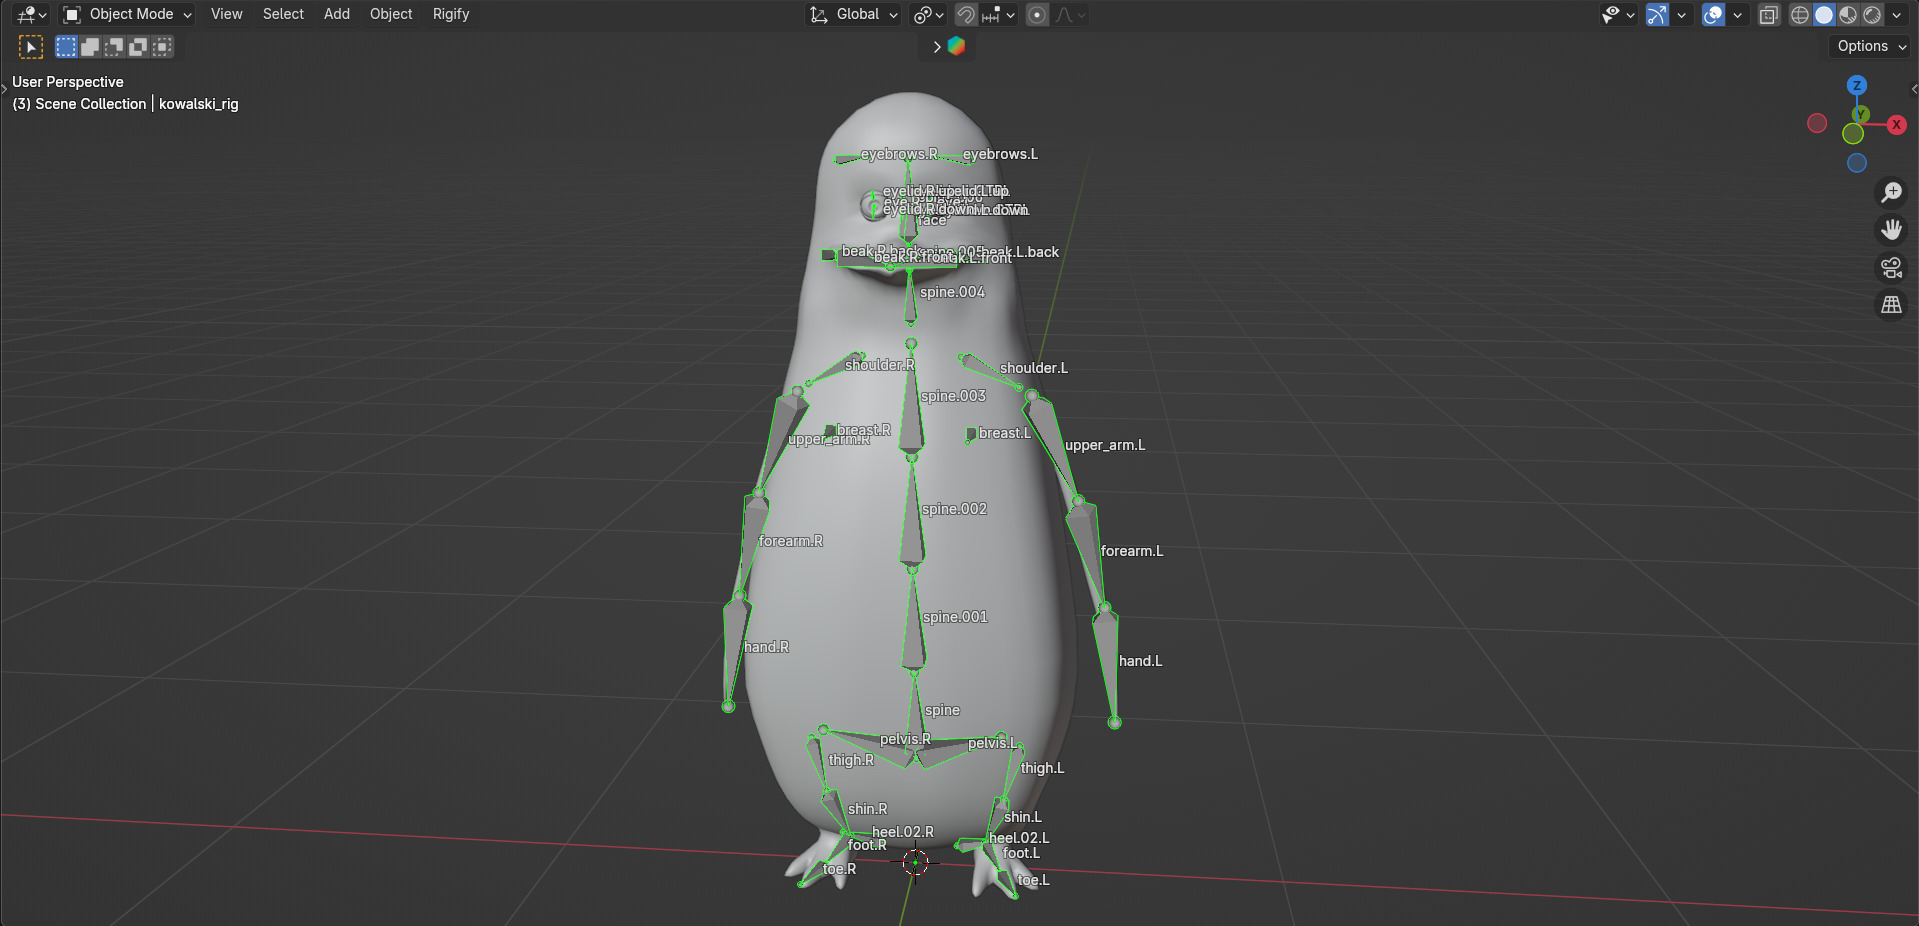Click the shoulder.L bone label
1919x926 pixels.
pyautogui.click(x=1034, y=368)
